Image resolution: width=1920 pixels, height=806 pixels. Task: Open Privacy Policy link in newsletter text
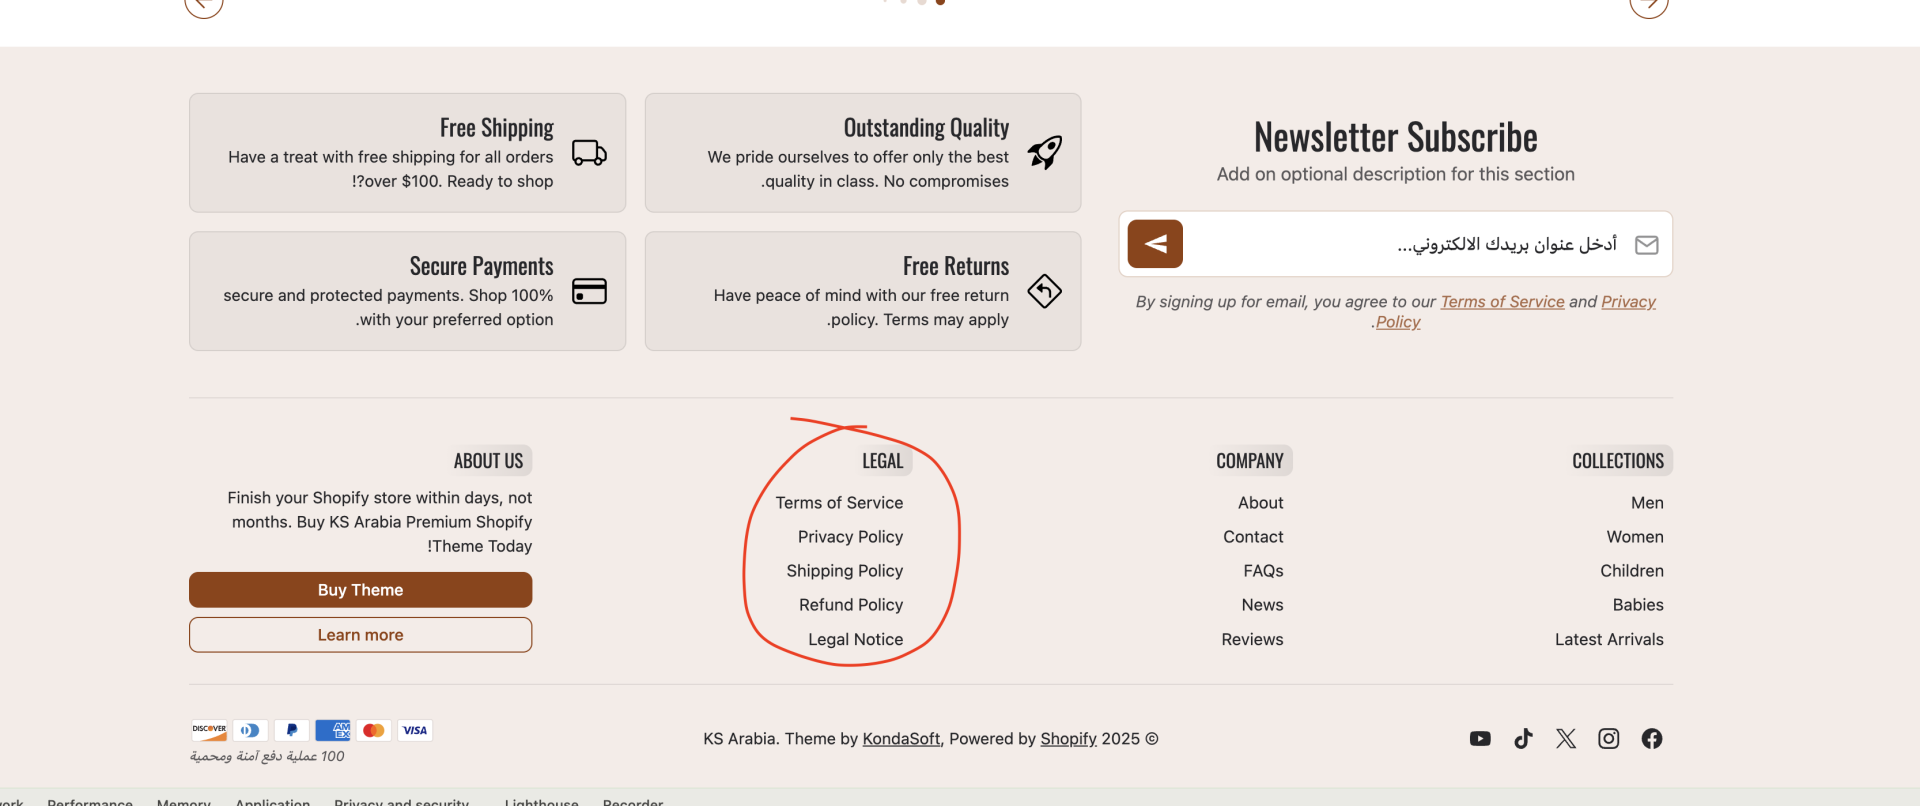point(1628,302)
